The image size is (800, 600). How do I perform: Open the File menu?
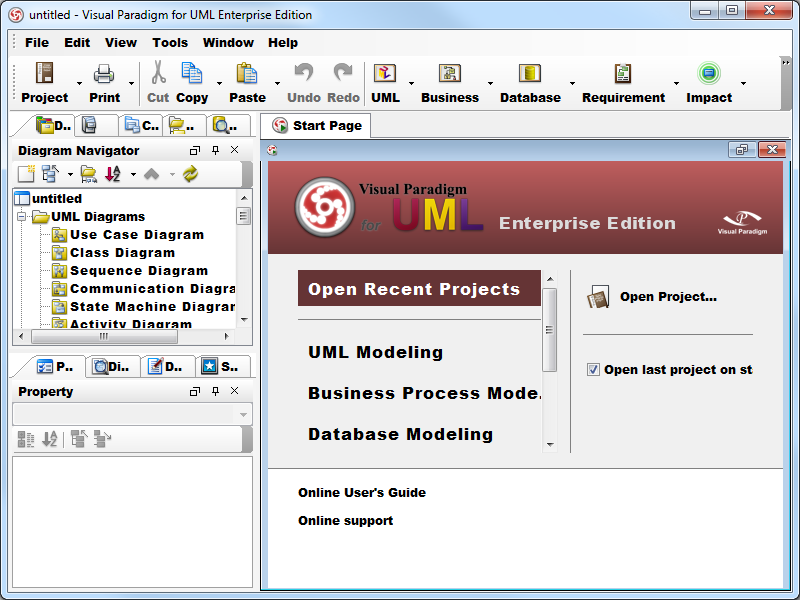(x=37, y=43)
